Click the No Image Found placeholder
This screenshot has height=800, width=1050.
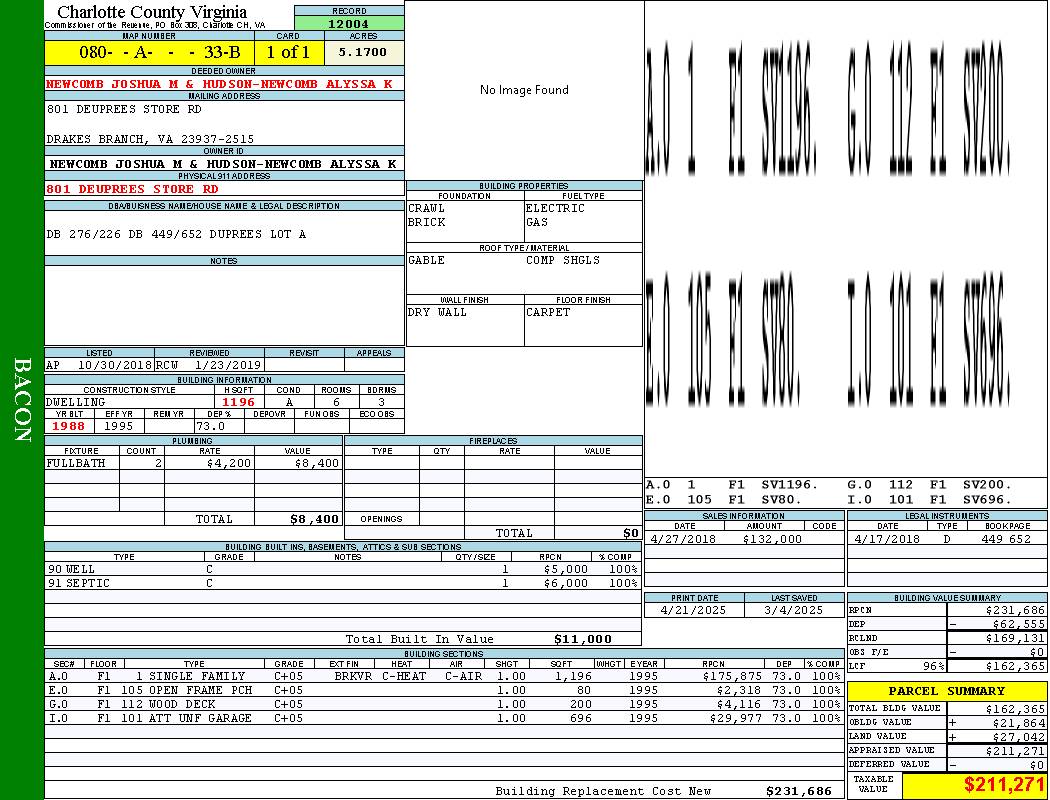pos(524,90)
